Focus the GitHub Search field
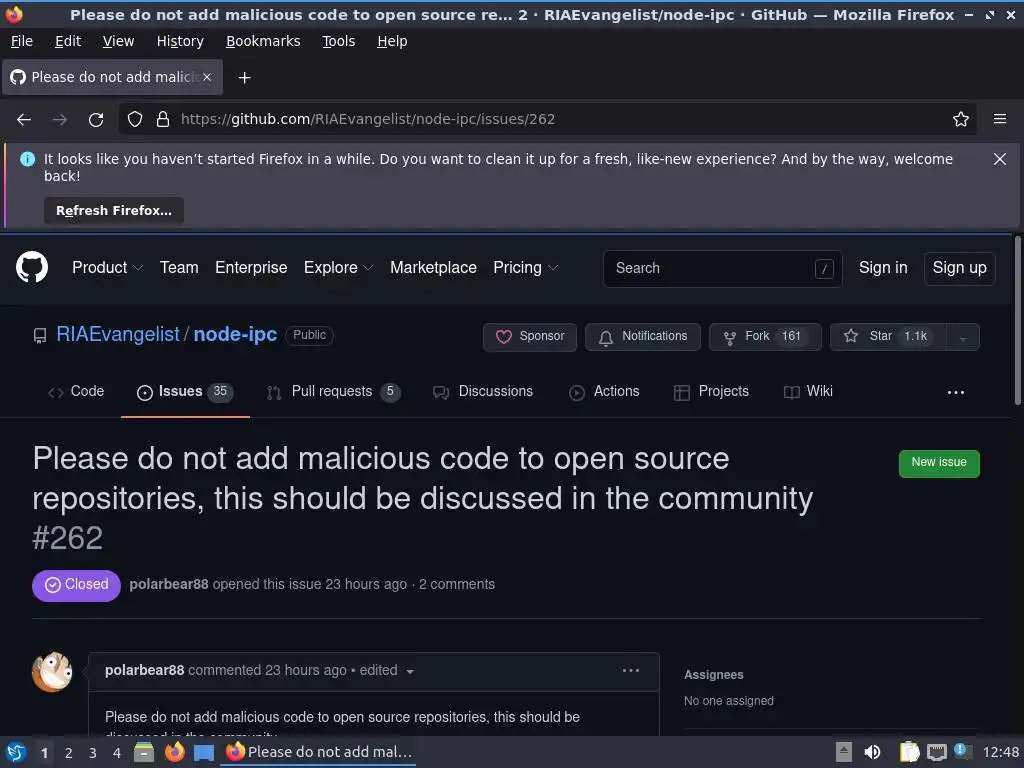This screenshot has width=1024, height=768. [722, 268]
